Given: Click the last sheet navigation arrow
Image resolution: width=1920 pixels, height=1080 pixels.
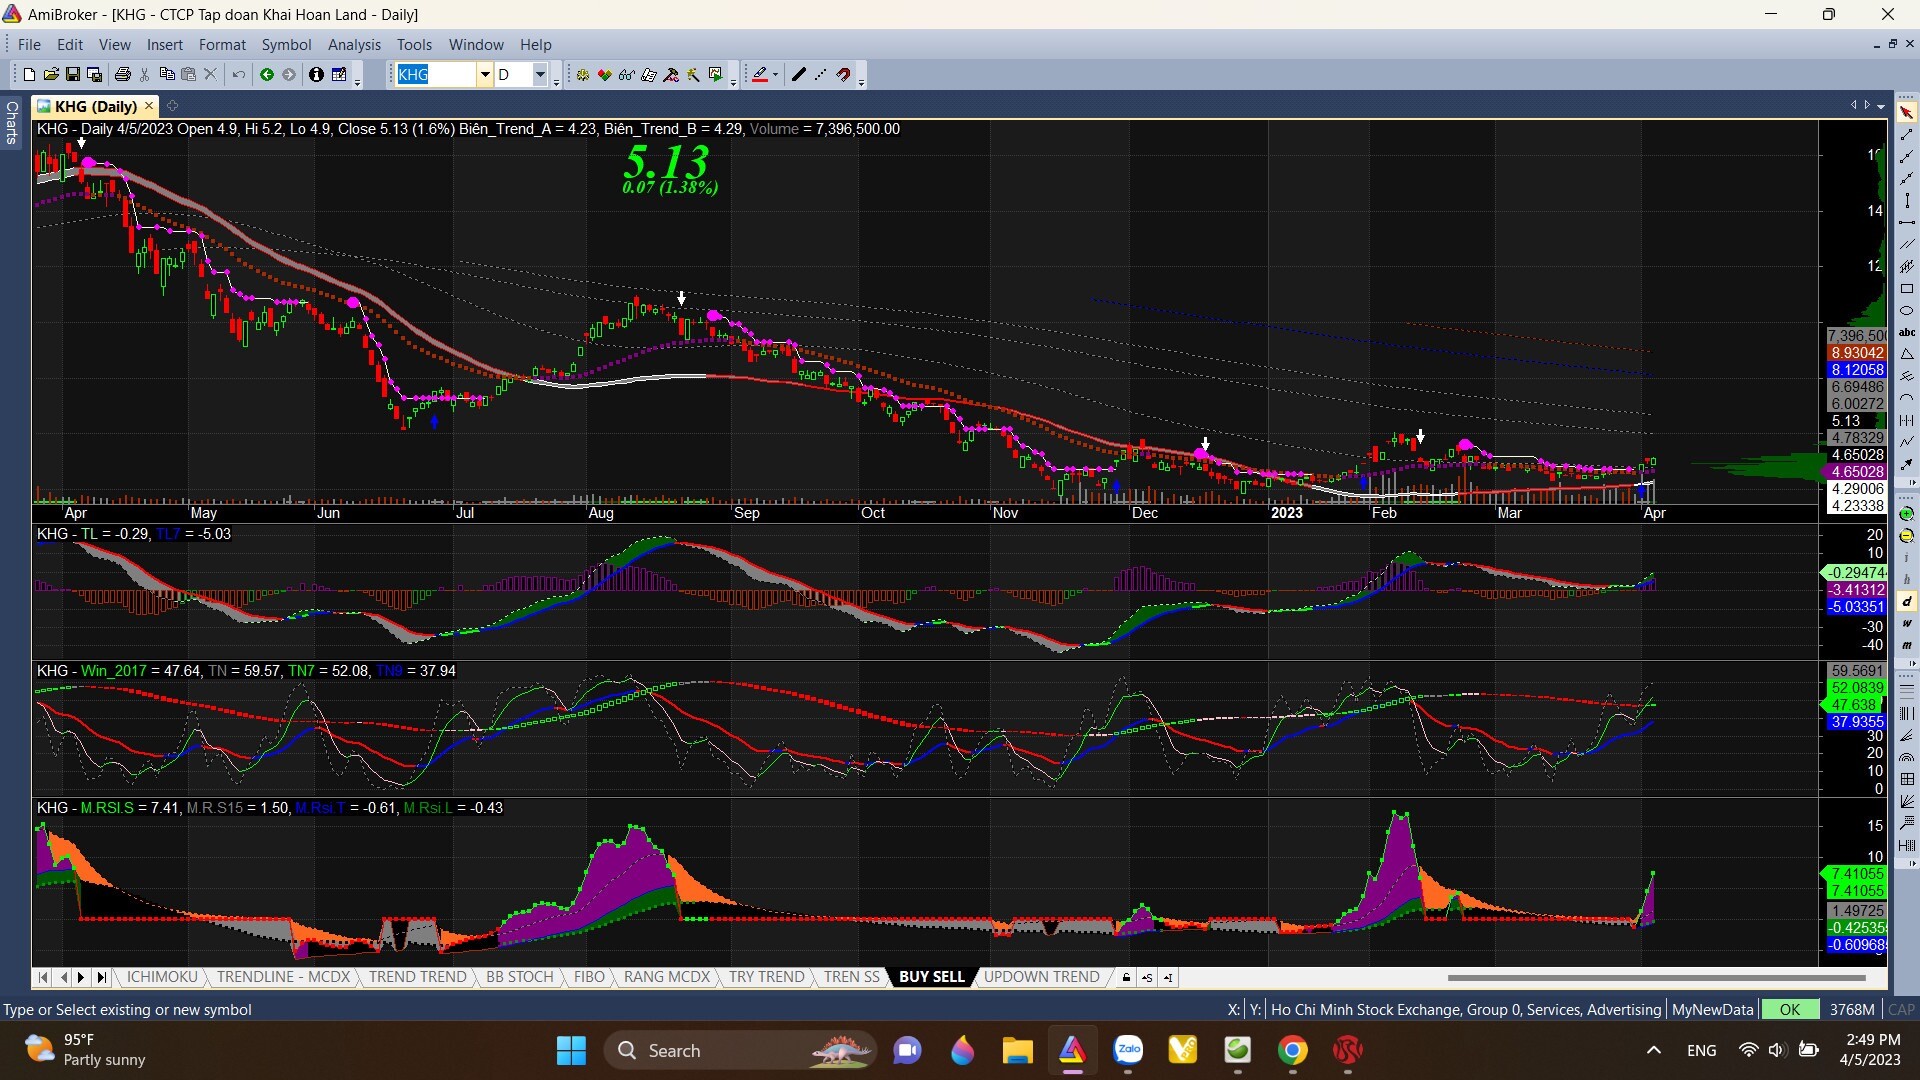Looking at the screenshot, I should (101, 977).
